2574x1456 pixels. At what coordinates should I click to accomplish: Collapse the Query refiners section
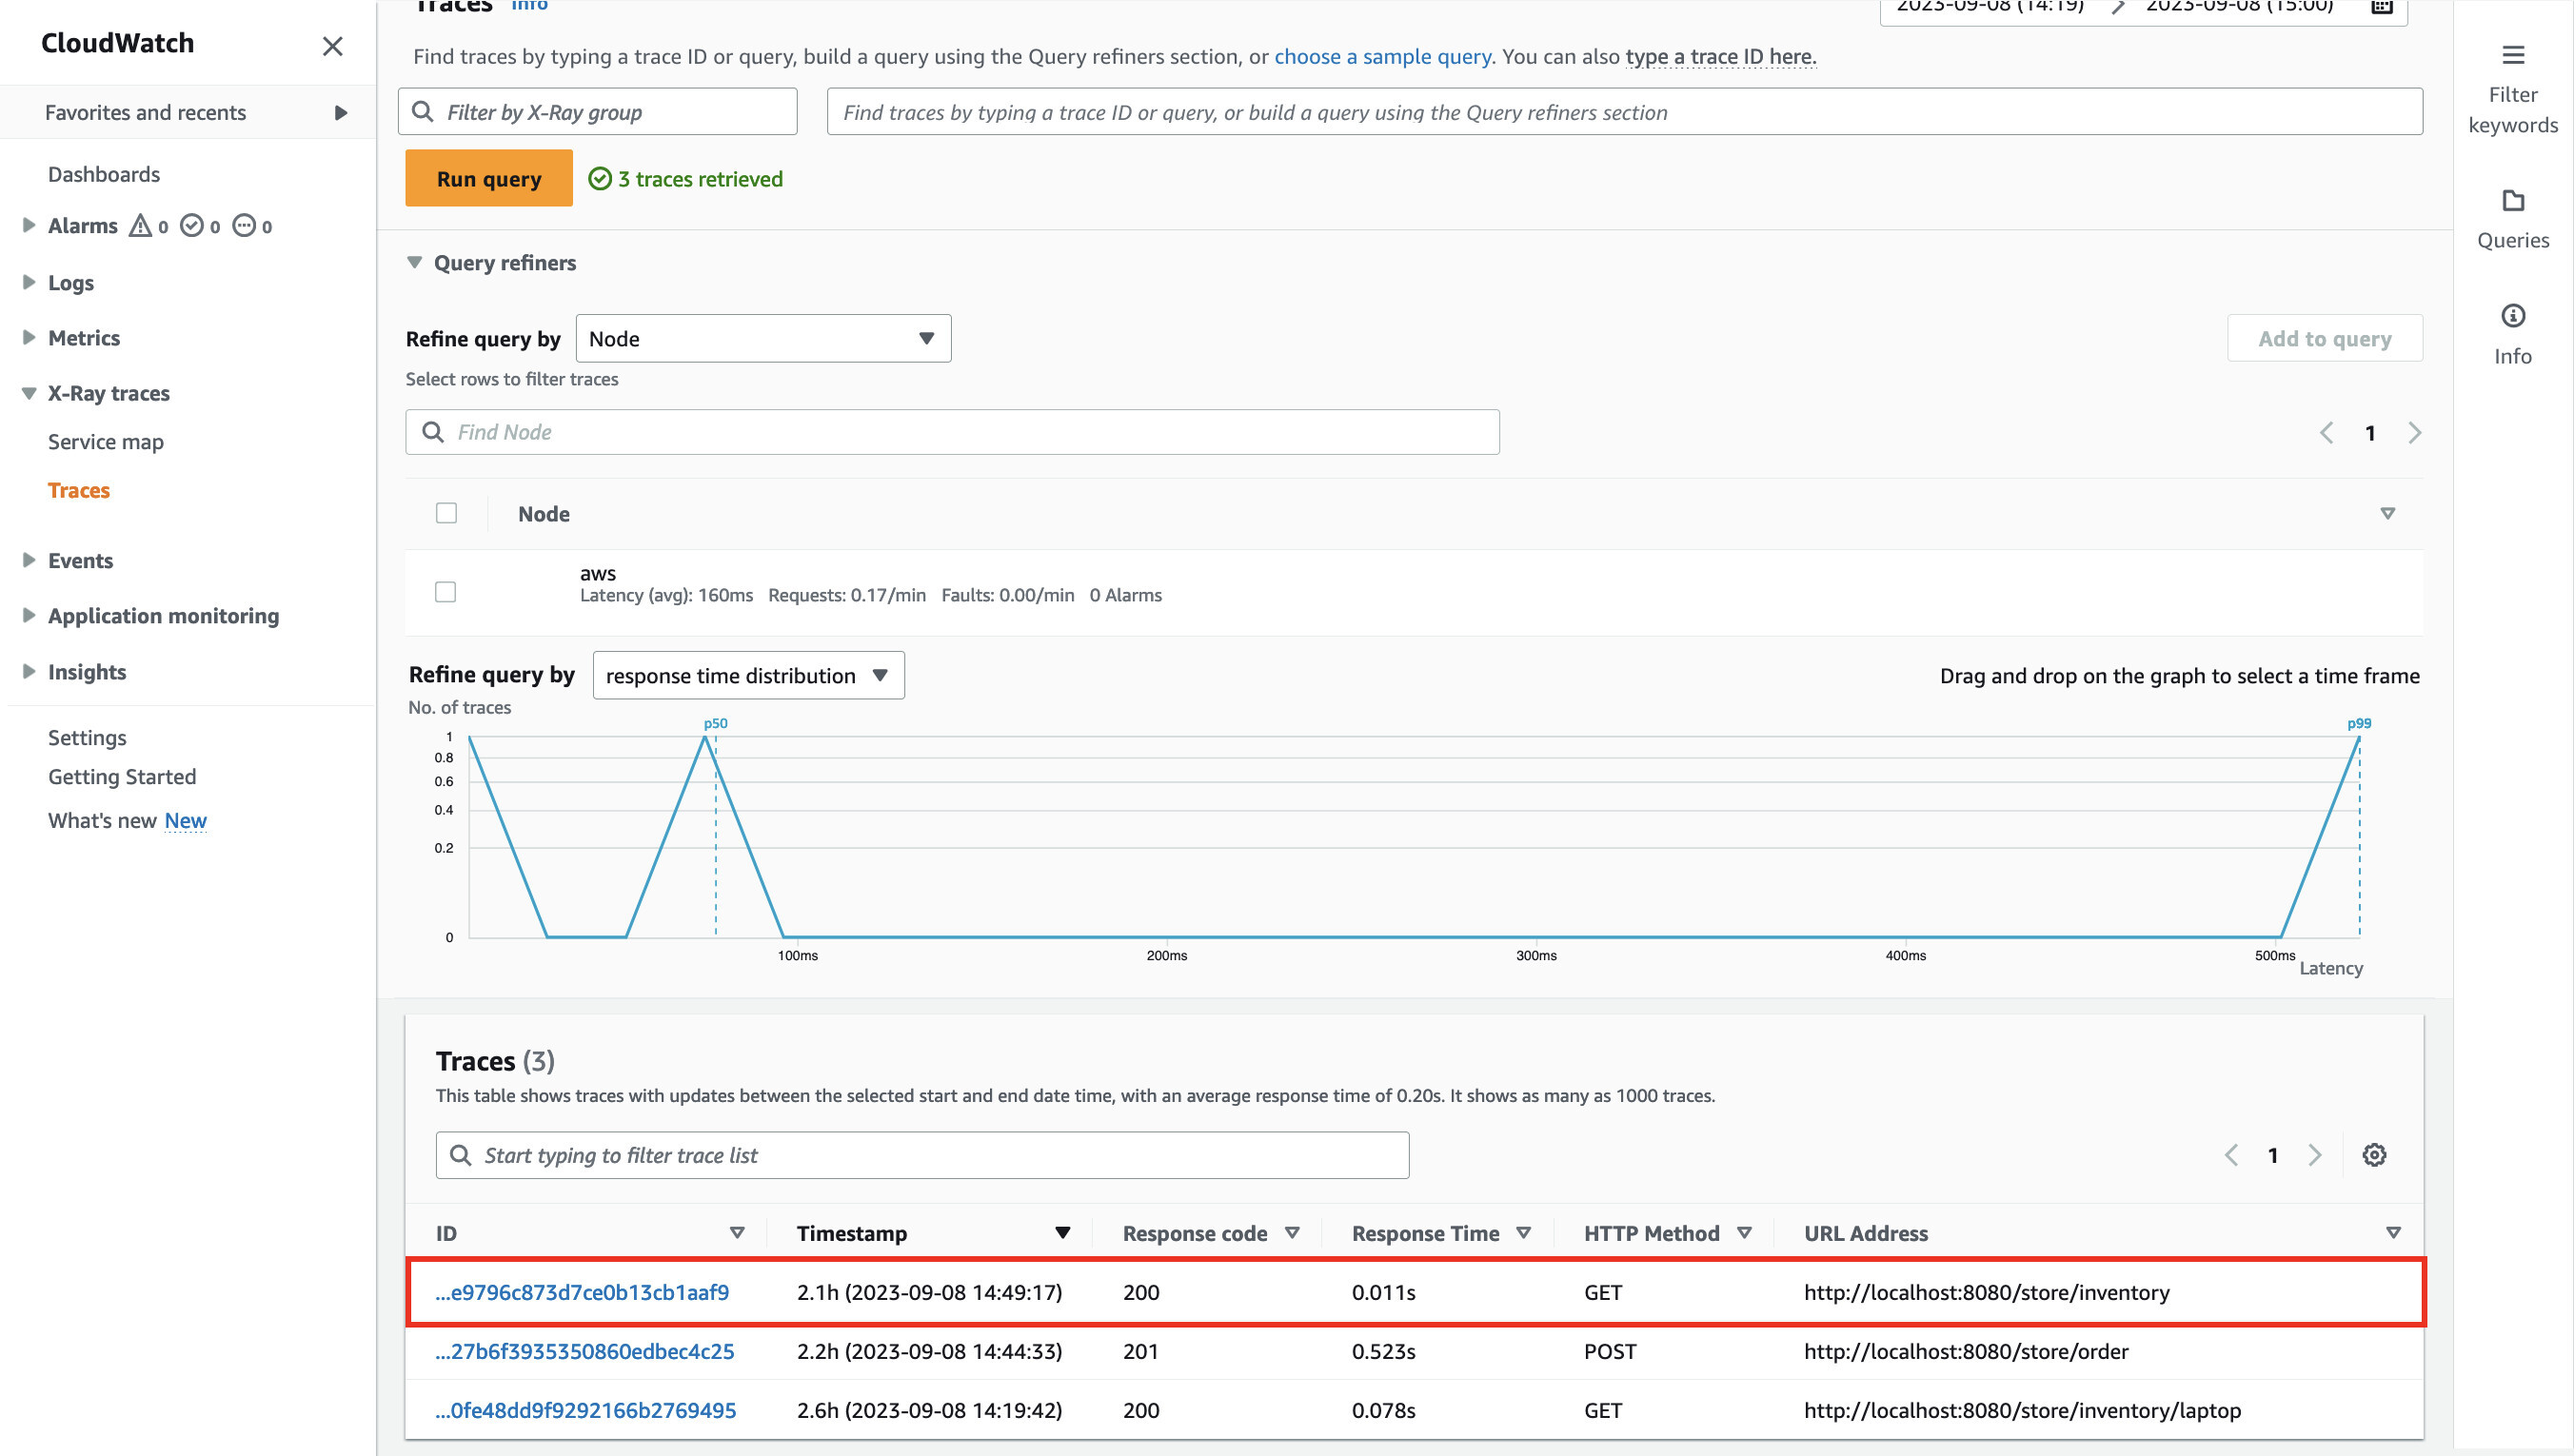414,263
